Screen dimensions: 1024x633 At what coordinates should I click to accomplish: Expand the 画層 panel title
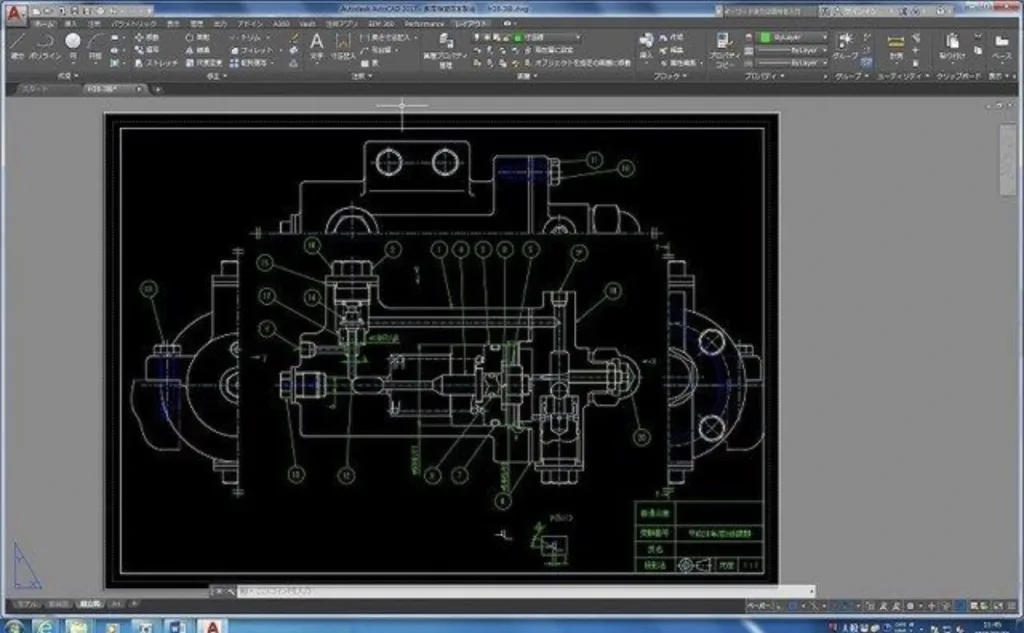click(527, 76)
